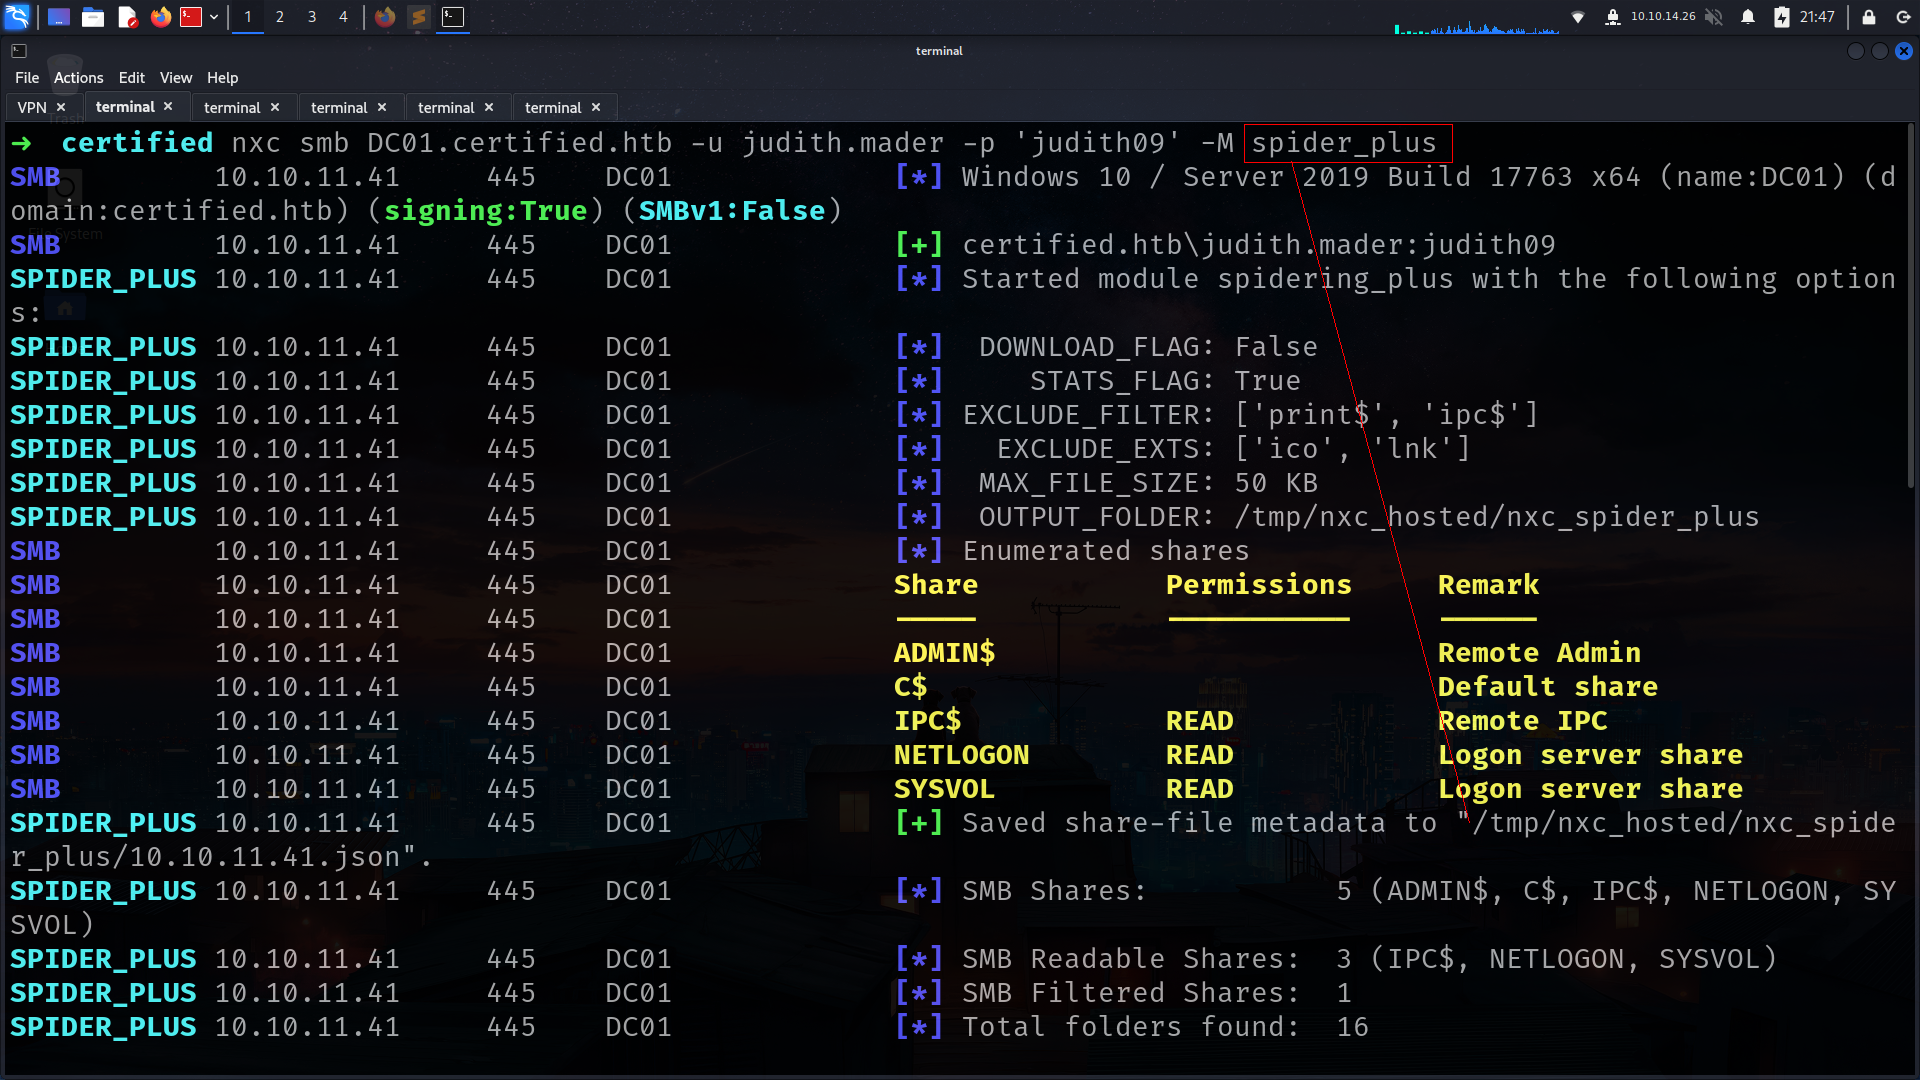Click the Remote IPC remark

pyautogui.click(x=1523, y=721)
